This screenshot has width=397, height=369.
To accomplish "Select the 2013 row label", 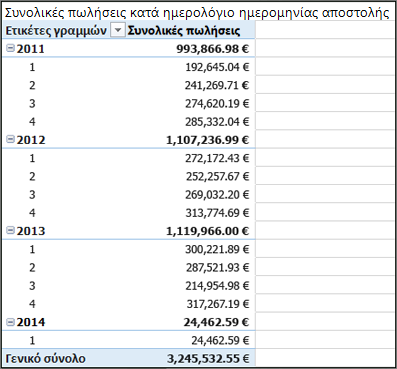I will tap(31, 231).
